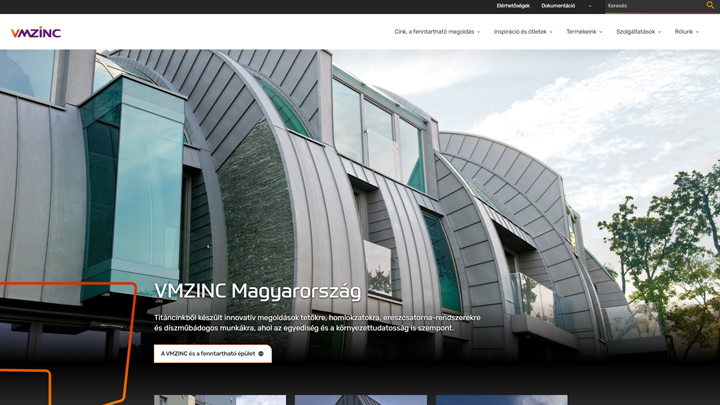Screen dimensions: 720x405
Task: Expand the Inspiráció és ötletek menu
Action: pos(523,32)
